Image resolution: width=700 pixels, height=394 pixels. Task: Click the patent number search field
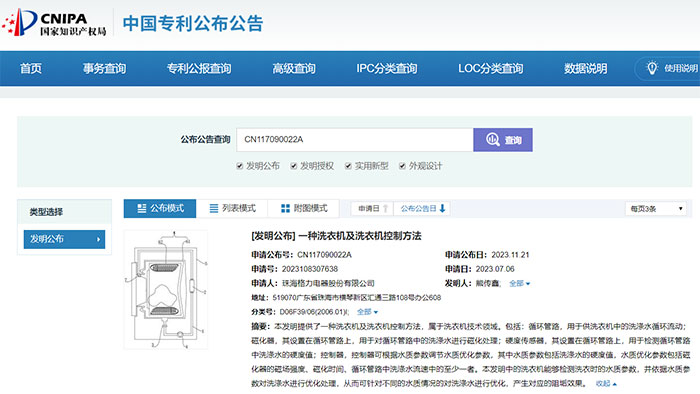point(355,140)
